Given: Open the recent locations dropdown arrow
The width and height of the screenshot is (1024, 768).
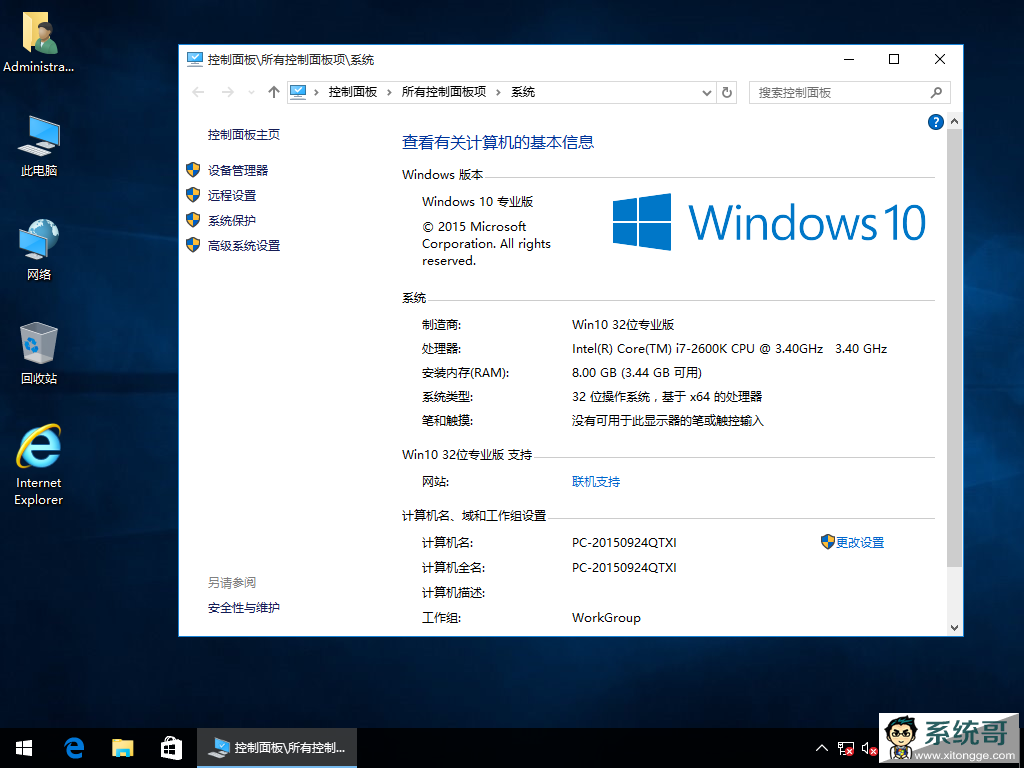Looking at the screenshot, I should click(251, 93).
